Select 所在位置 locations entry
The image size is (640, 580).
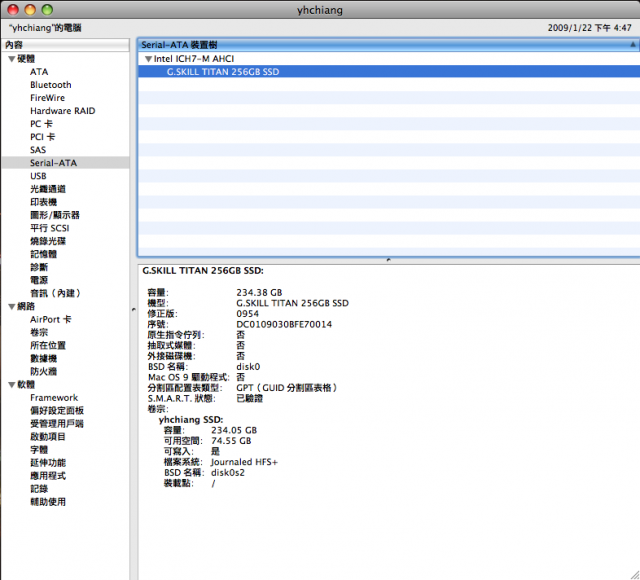click(48, 346)
